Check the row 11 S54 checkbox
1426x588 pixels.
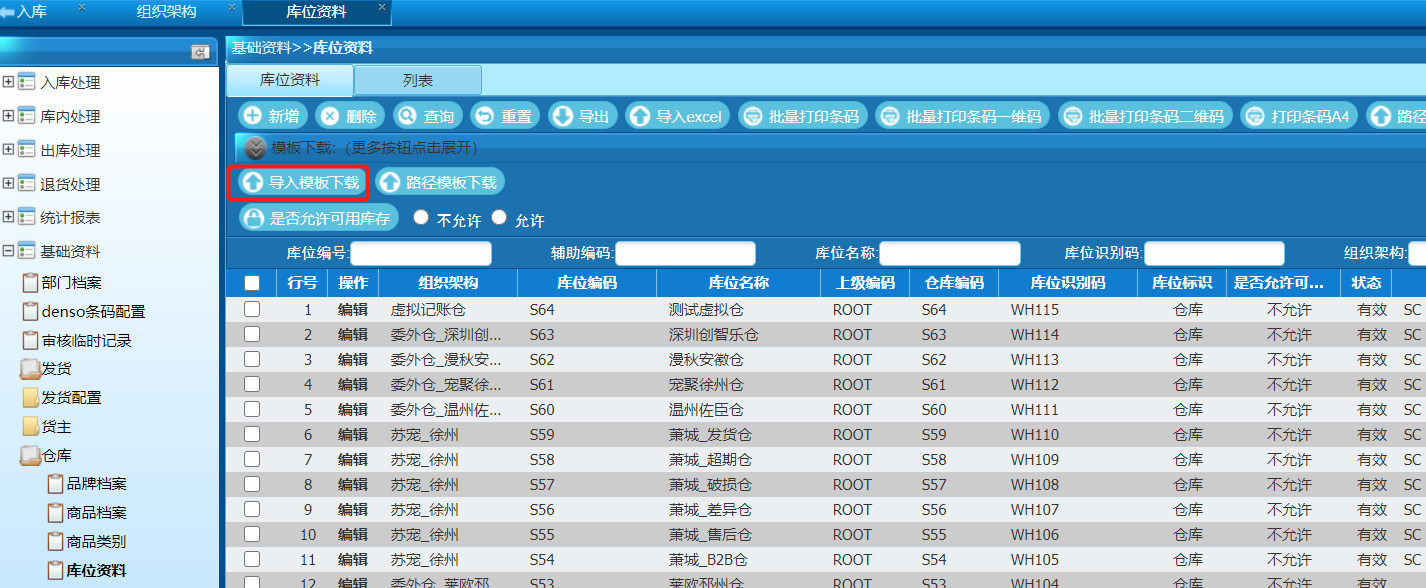252,559
